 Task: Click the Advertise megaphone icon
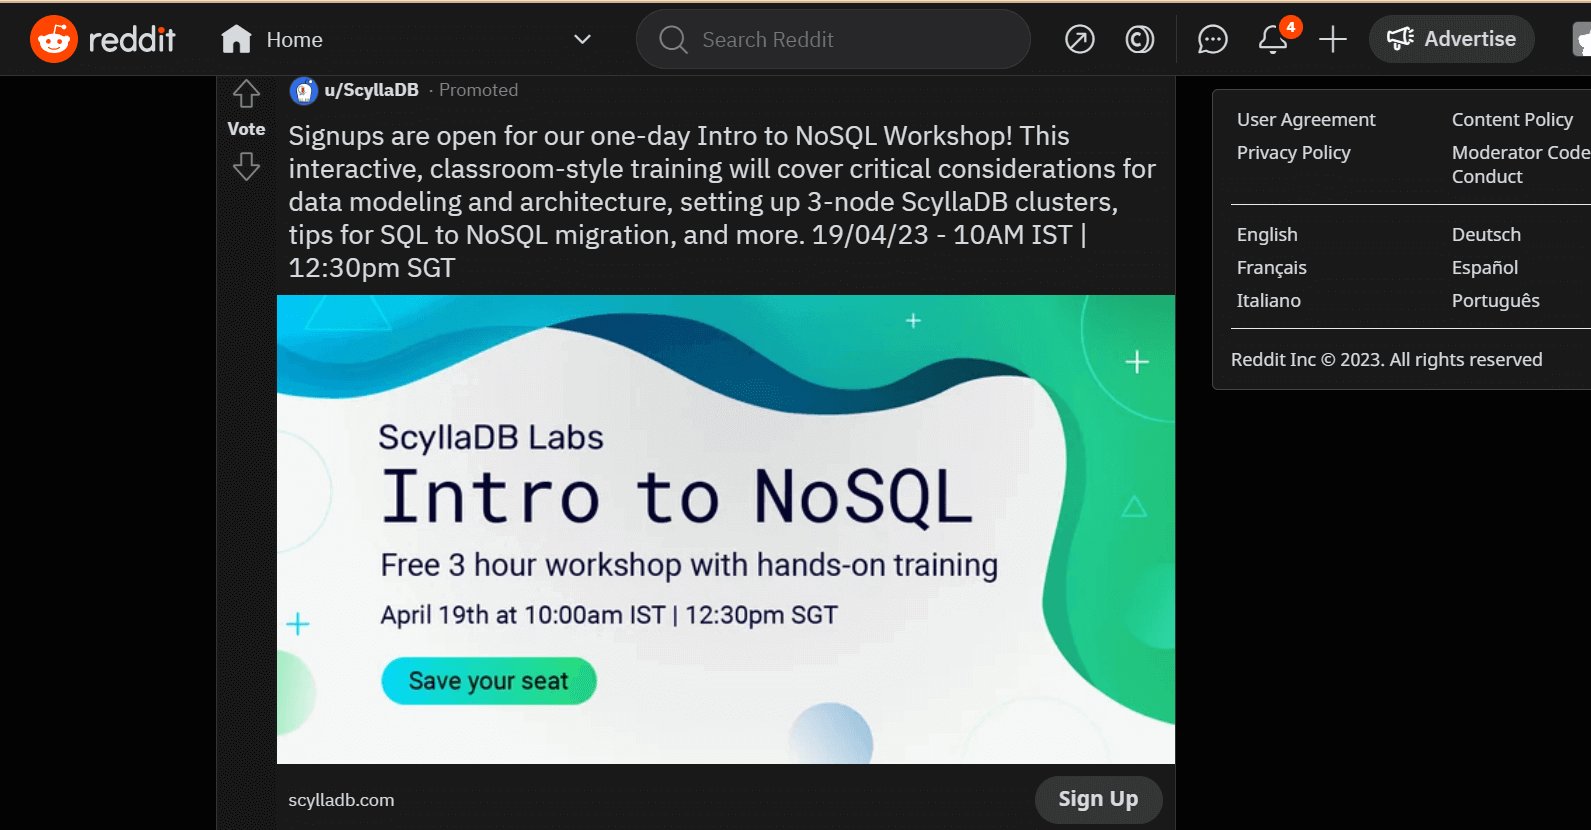(x=1400, y=39)
